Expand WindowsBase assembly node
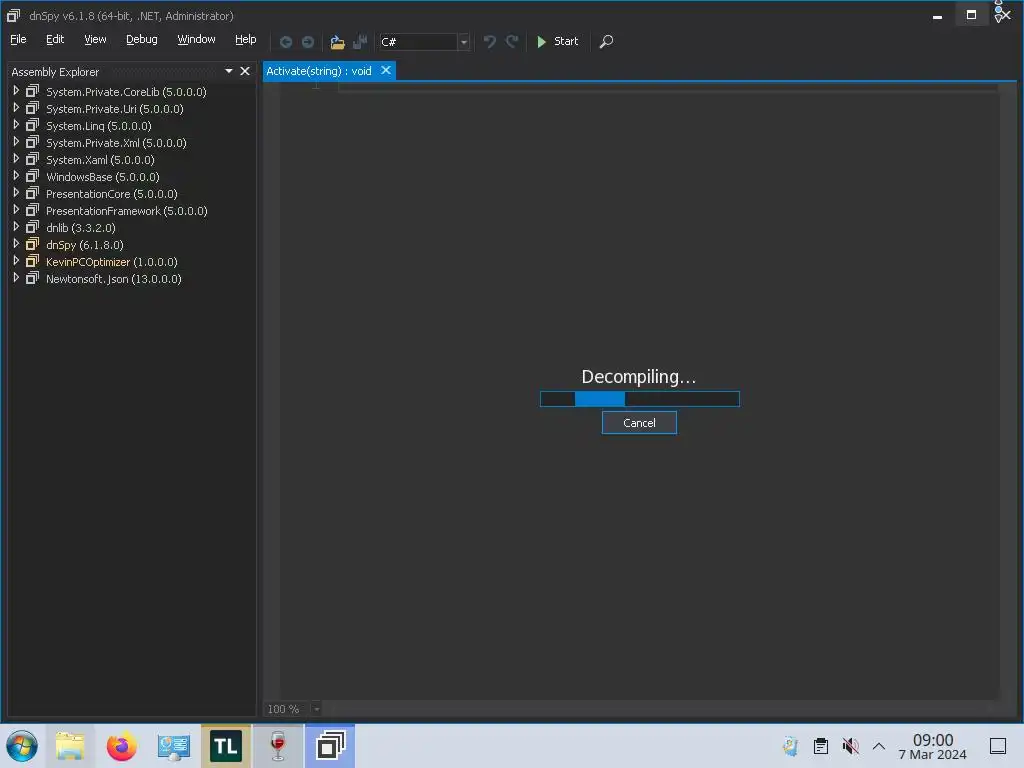Image resolution: width=1024 pixels, height=768 pixels. pos(16,176)
